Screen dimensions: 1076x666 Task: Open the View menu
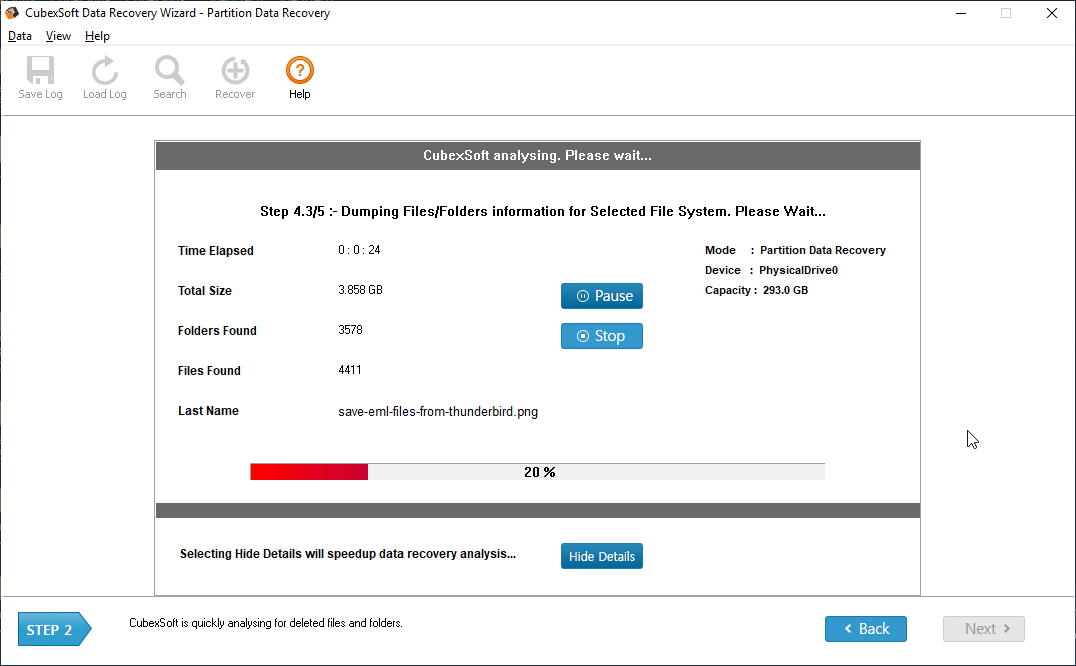(58, 36)
